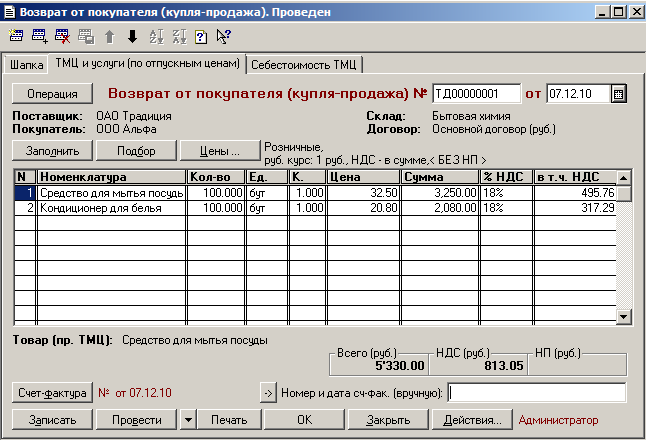Image resolution: width=646 pixels, height=441 pixels.
Task: Move the row down with arrow icon
Action: [x=132, y=37]
